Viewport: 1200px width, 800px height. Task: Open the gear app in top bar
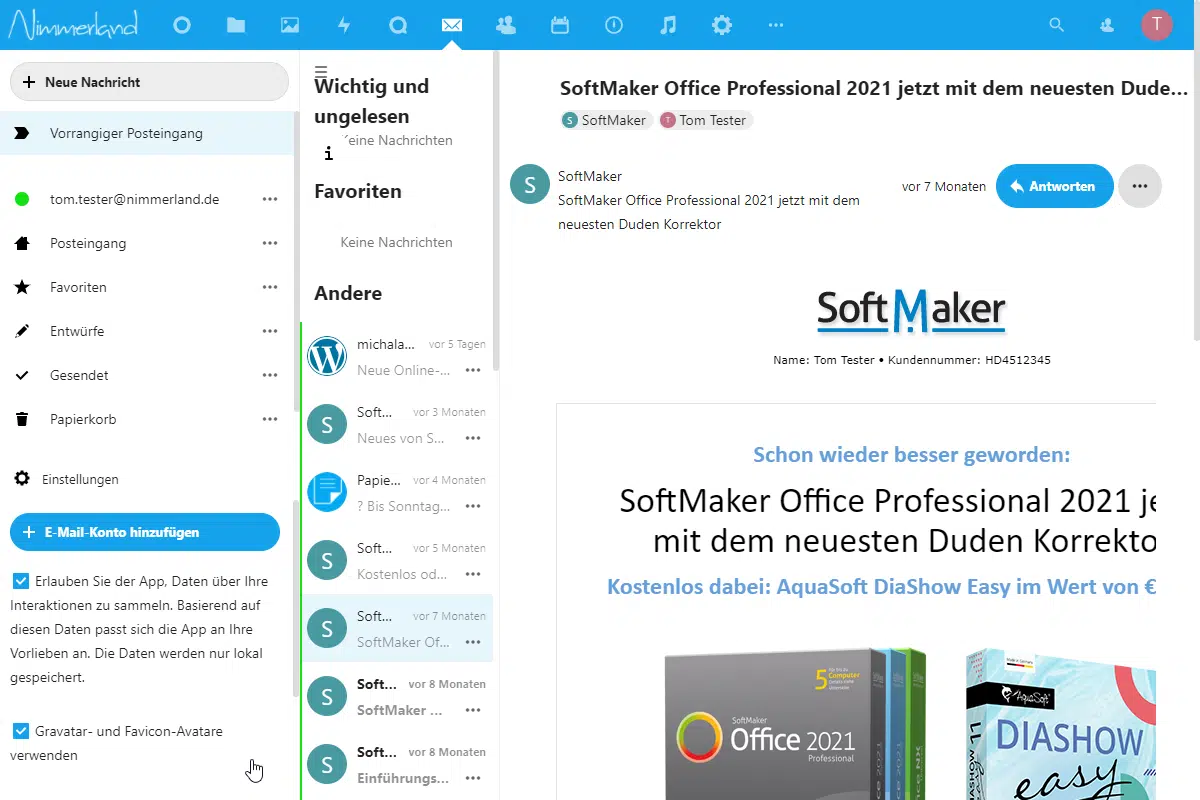(722, 25)
